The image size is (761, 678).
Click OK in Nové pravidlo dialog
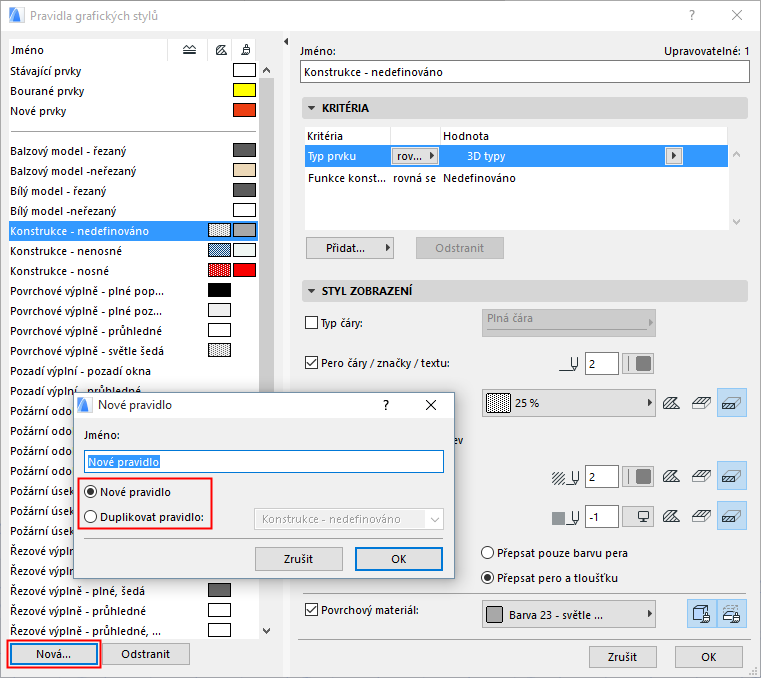pos(398,559)
